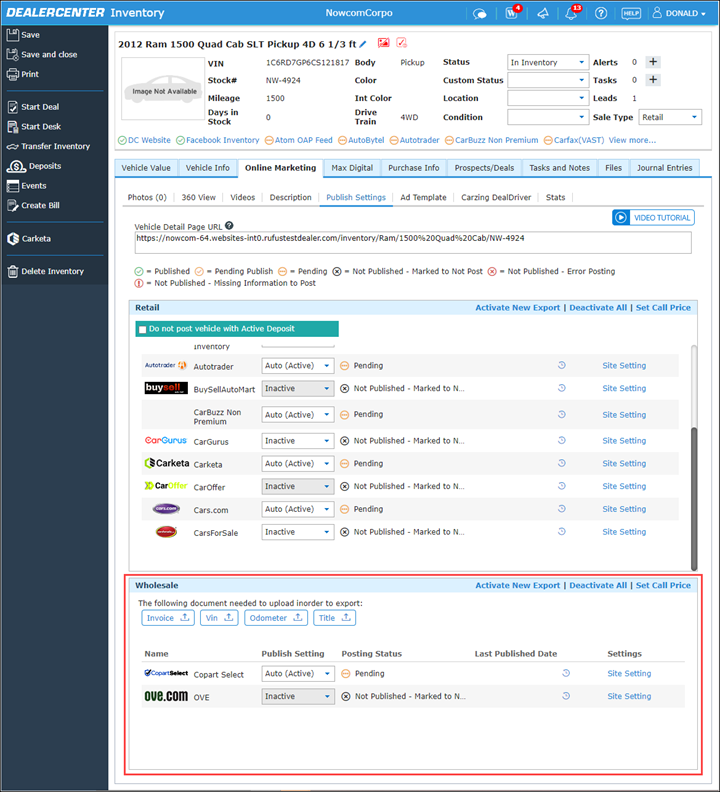Click the VIDEO TUTORIAL button

(653, 218)
